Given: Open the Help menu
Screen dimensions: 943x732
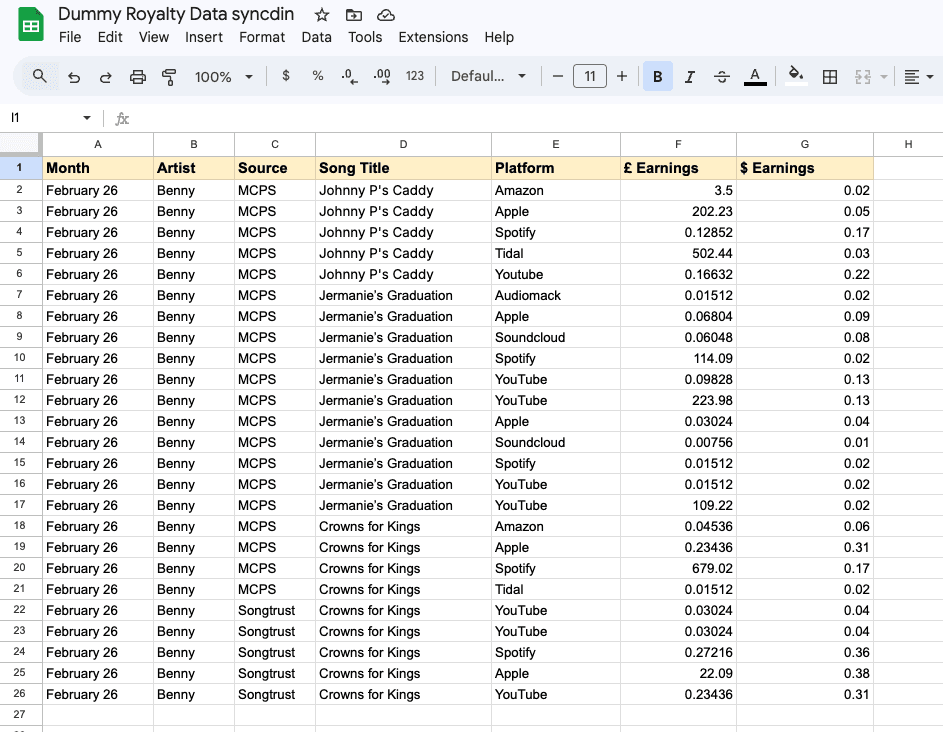Looking at the screenshot, I should click(499, 37).
